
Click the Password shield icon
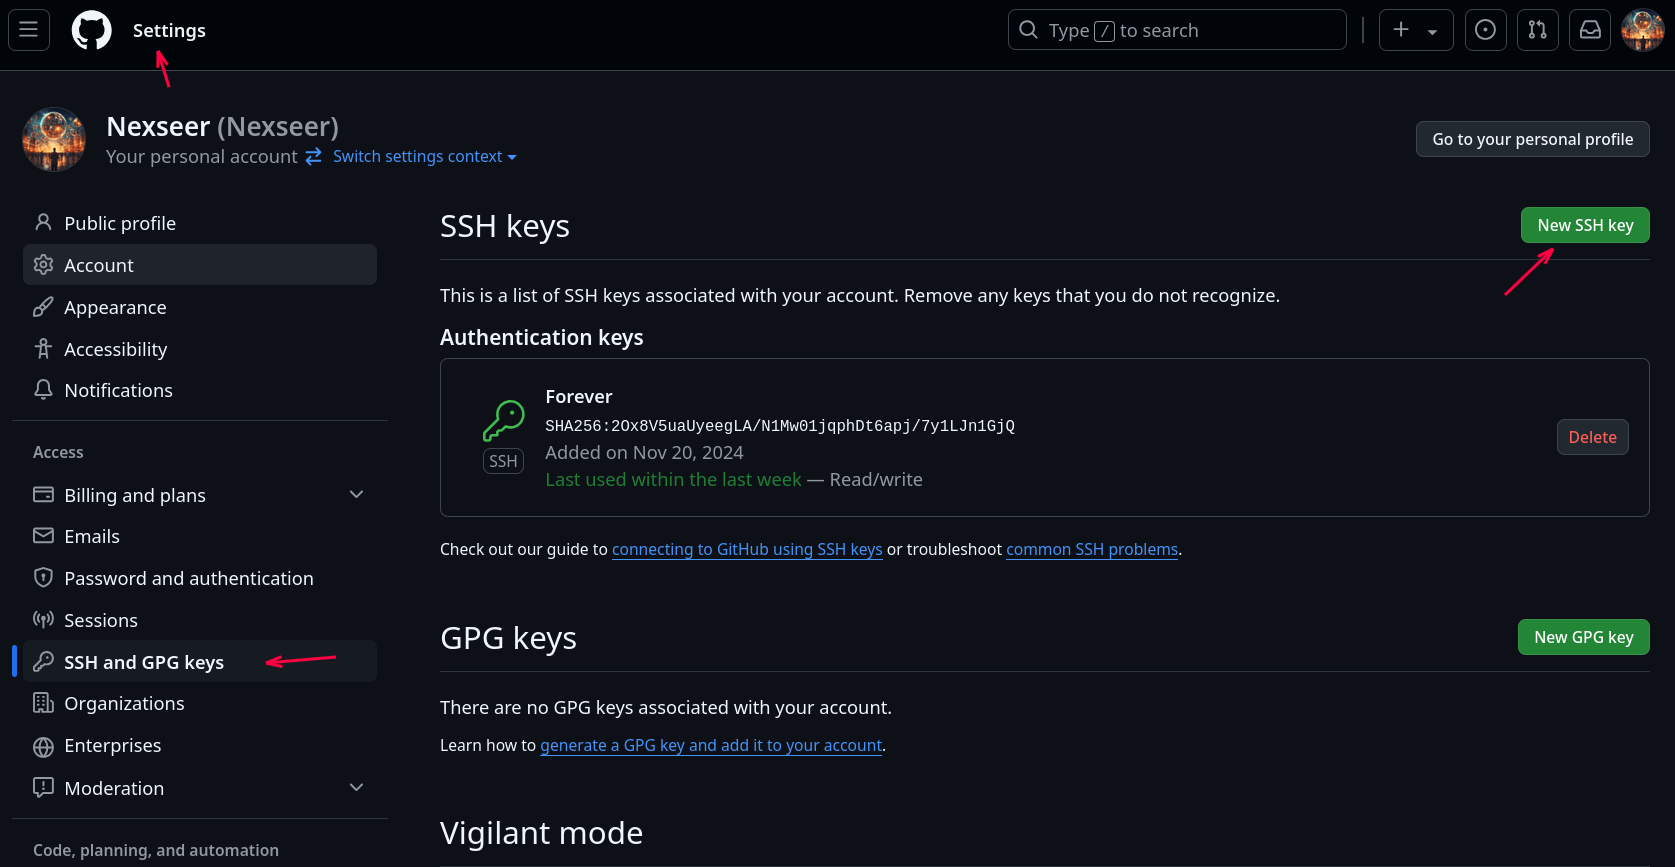tap(43, 578)
